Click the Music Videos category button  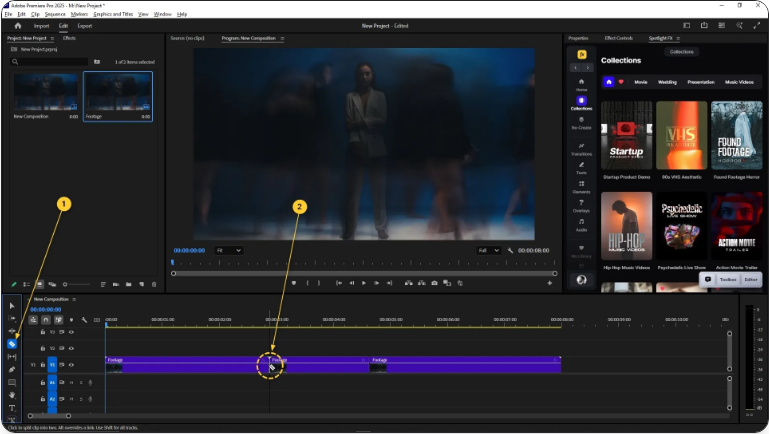[740, 82]
